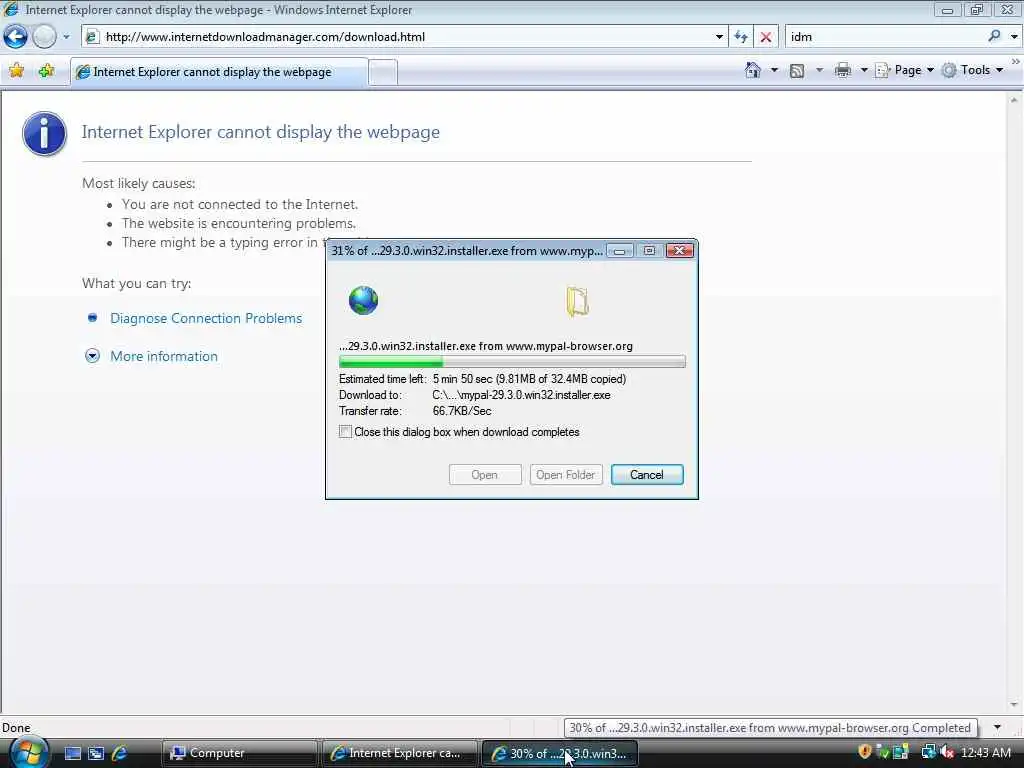The image size is (1024, 768).
Task: Click the 12:43 AM system clock
Action: point(986,753)
